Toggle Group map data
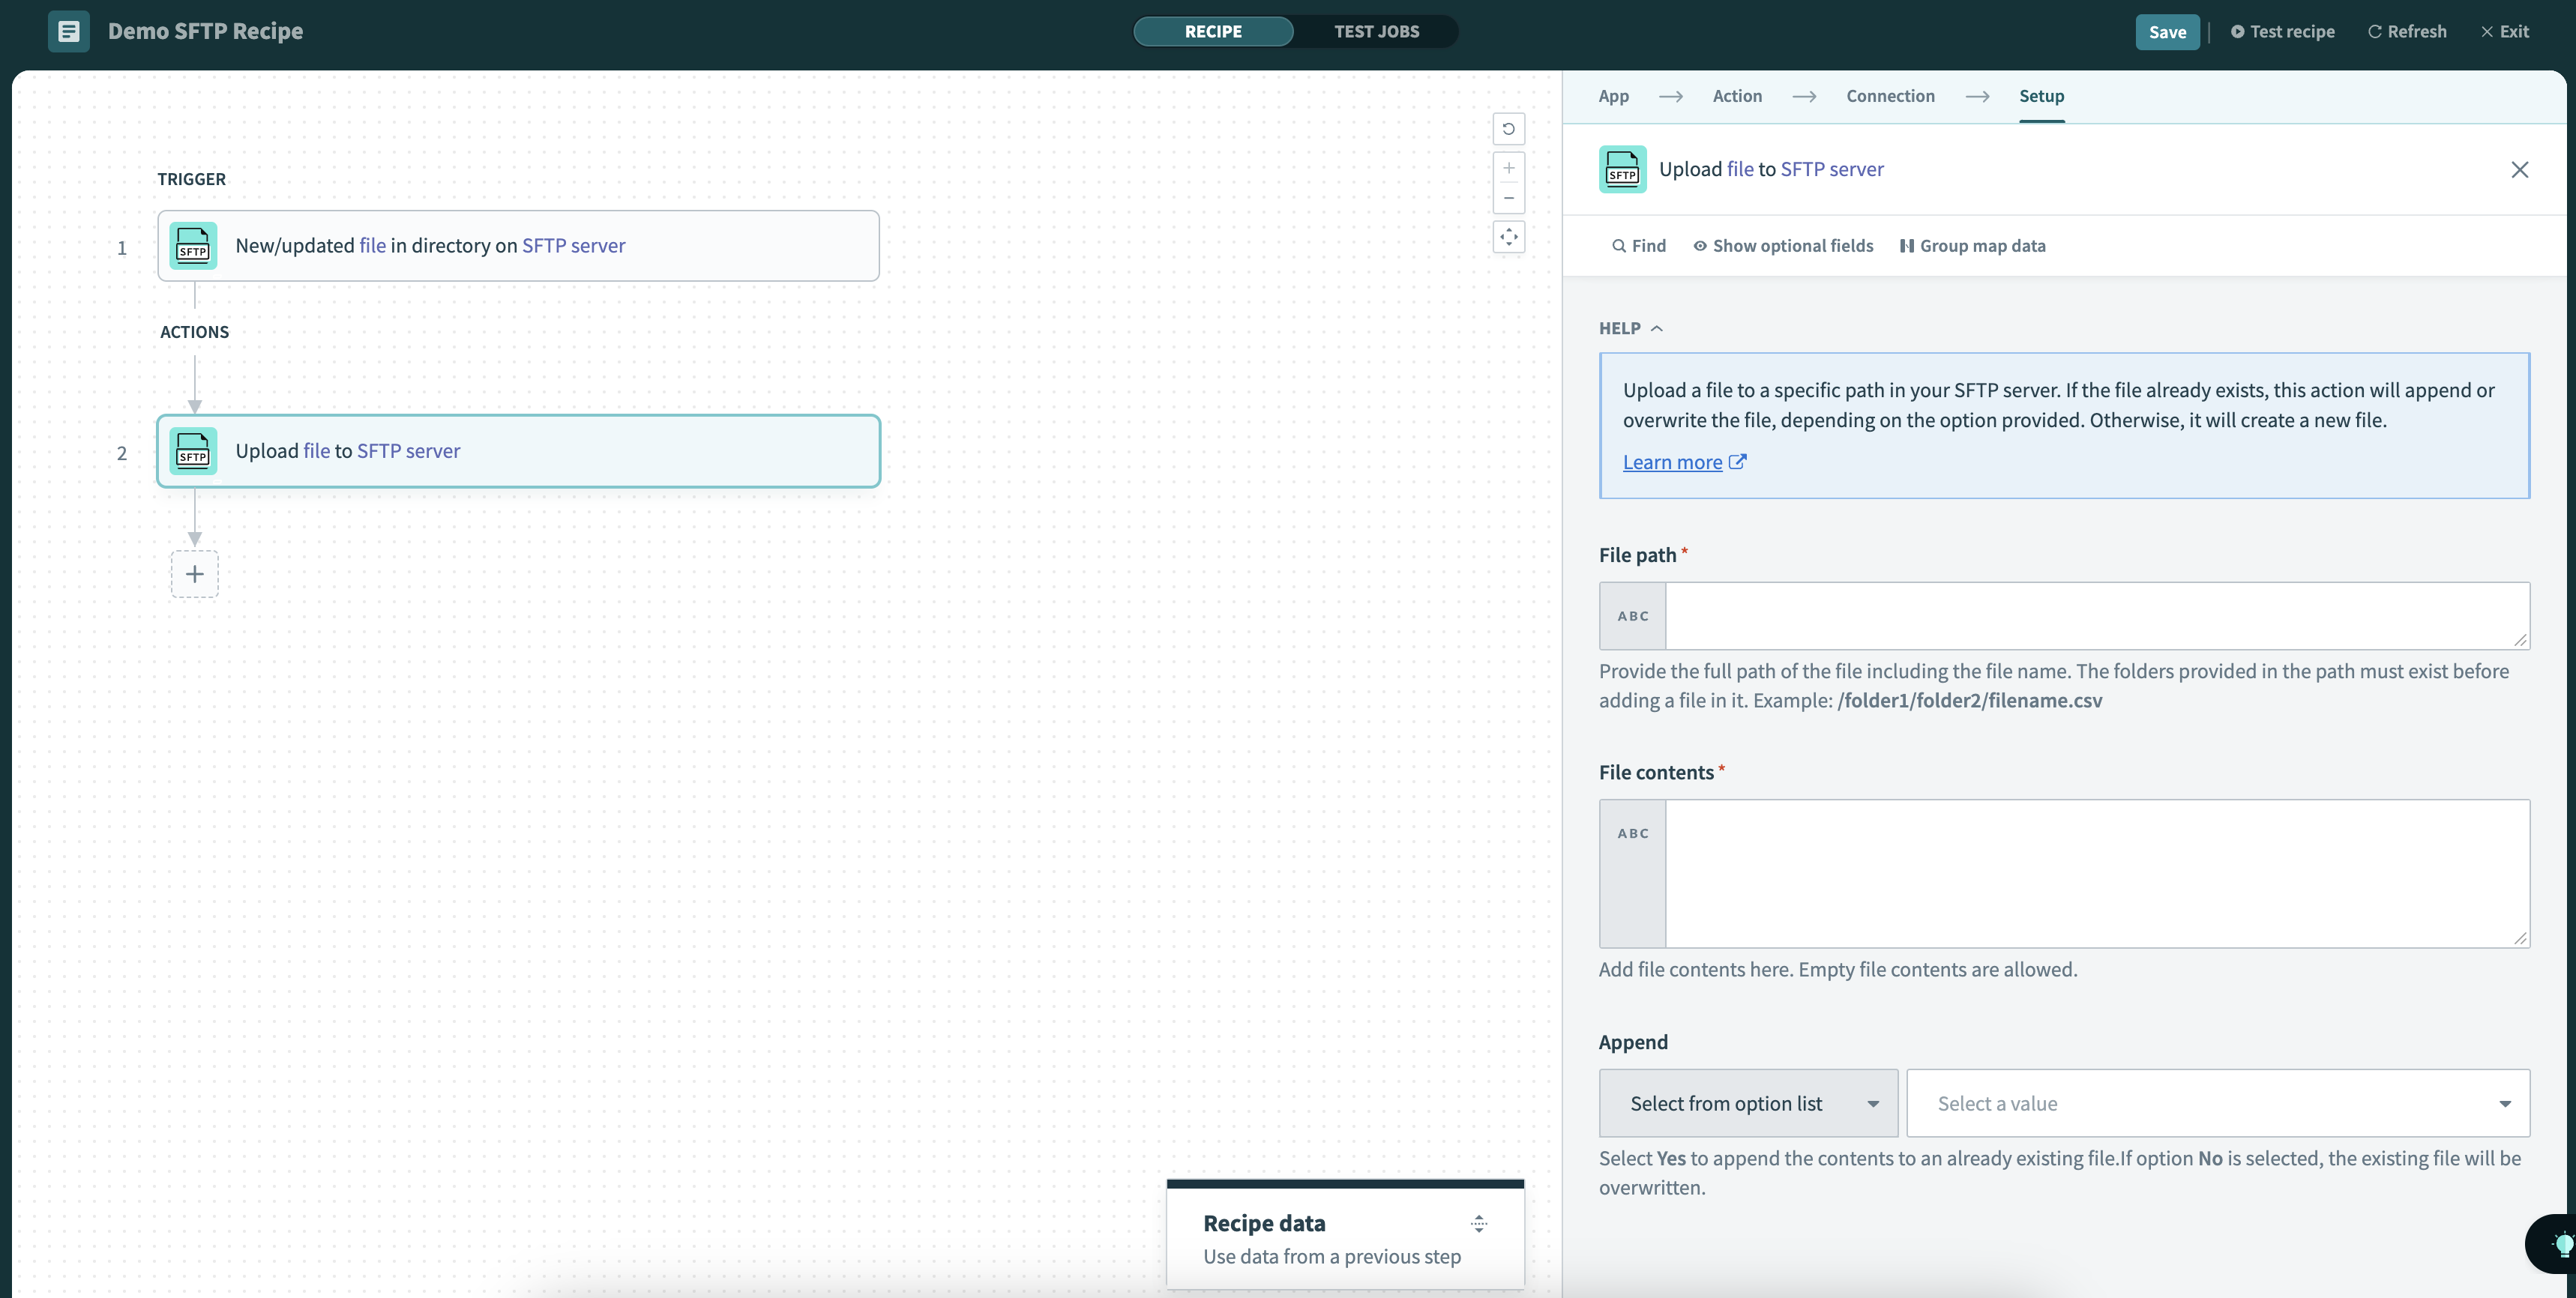Image resolution: width=2576 pixels, height=1298 pixels. [x=1972, y=246]
